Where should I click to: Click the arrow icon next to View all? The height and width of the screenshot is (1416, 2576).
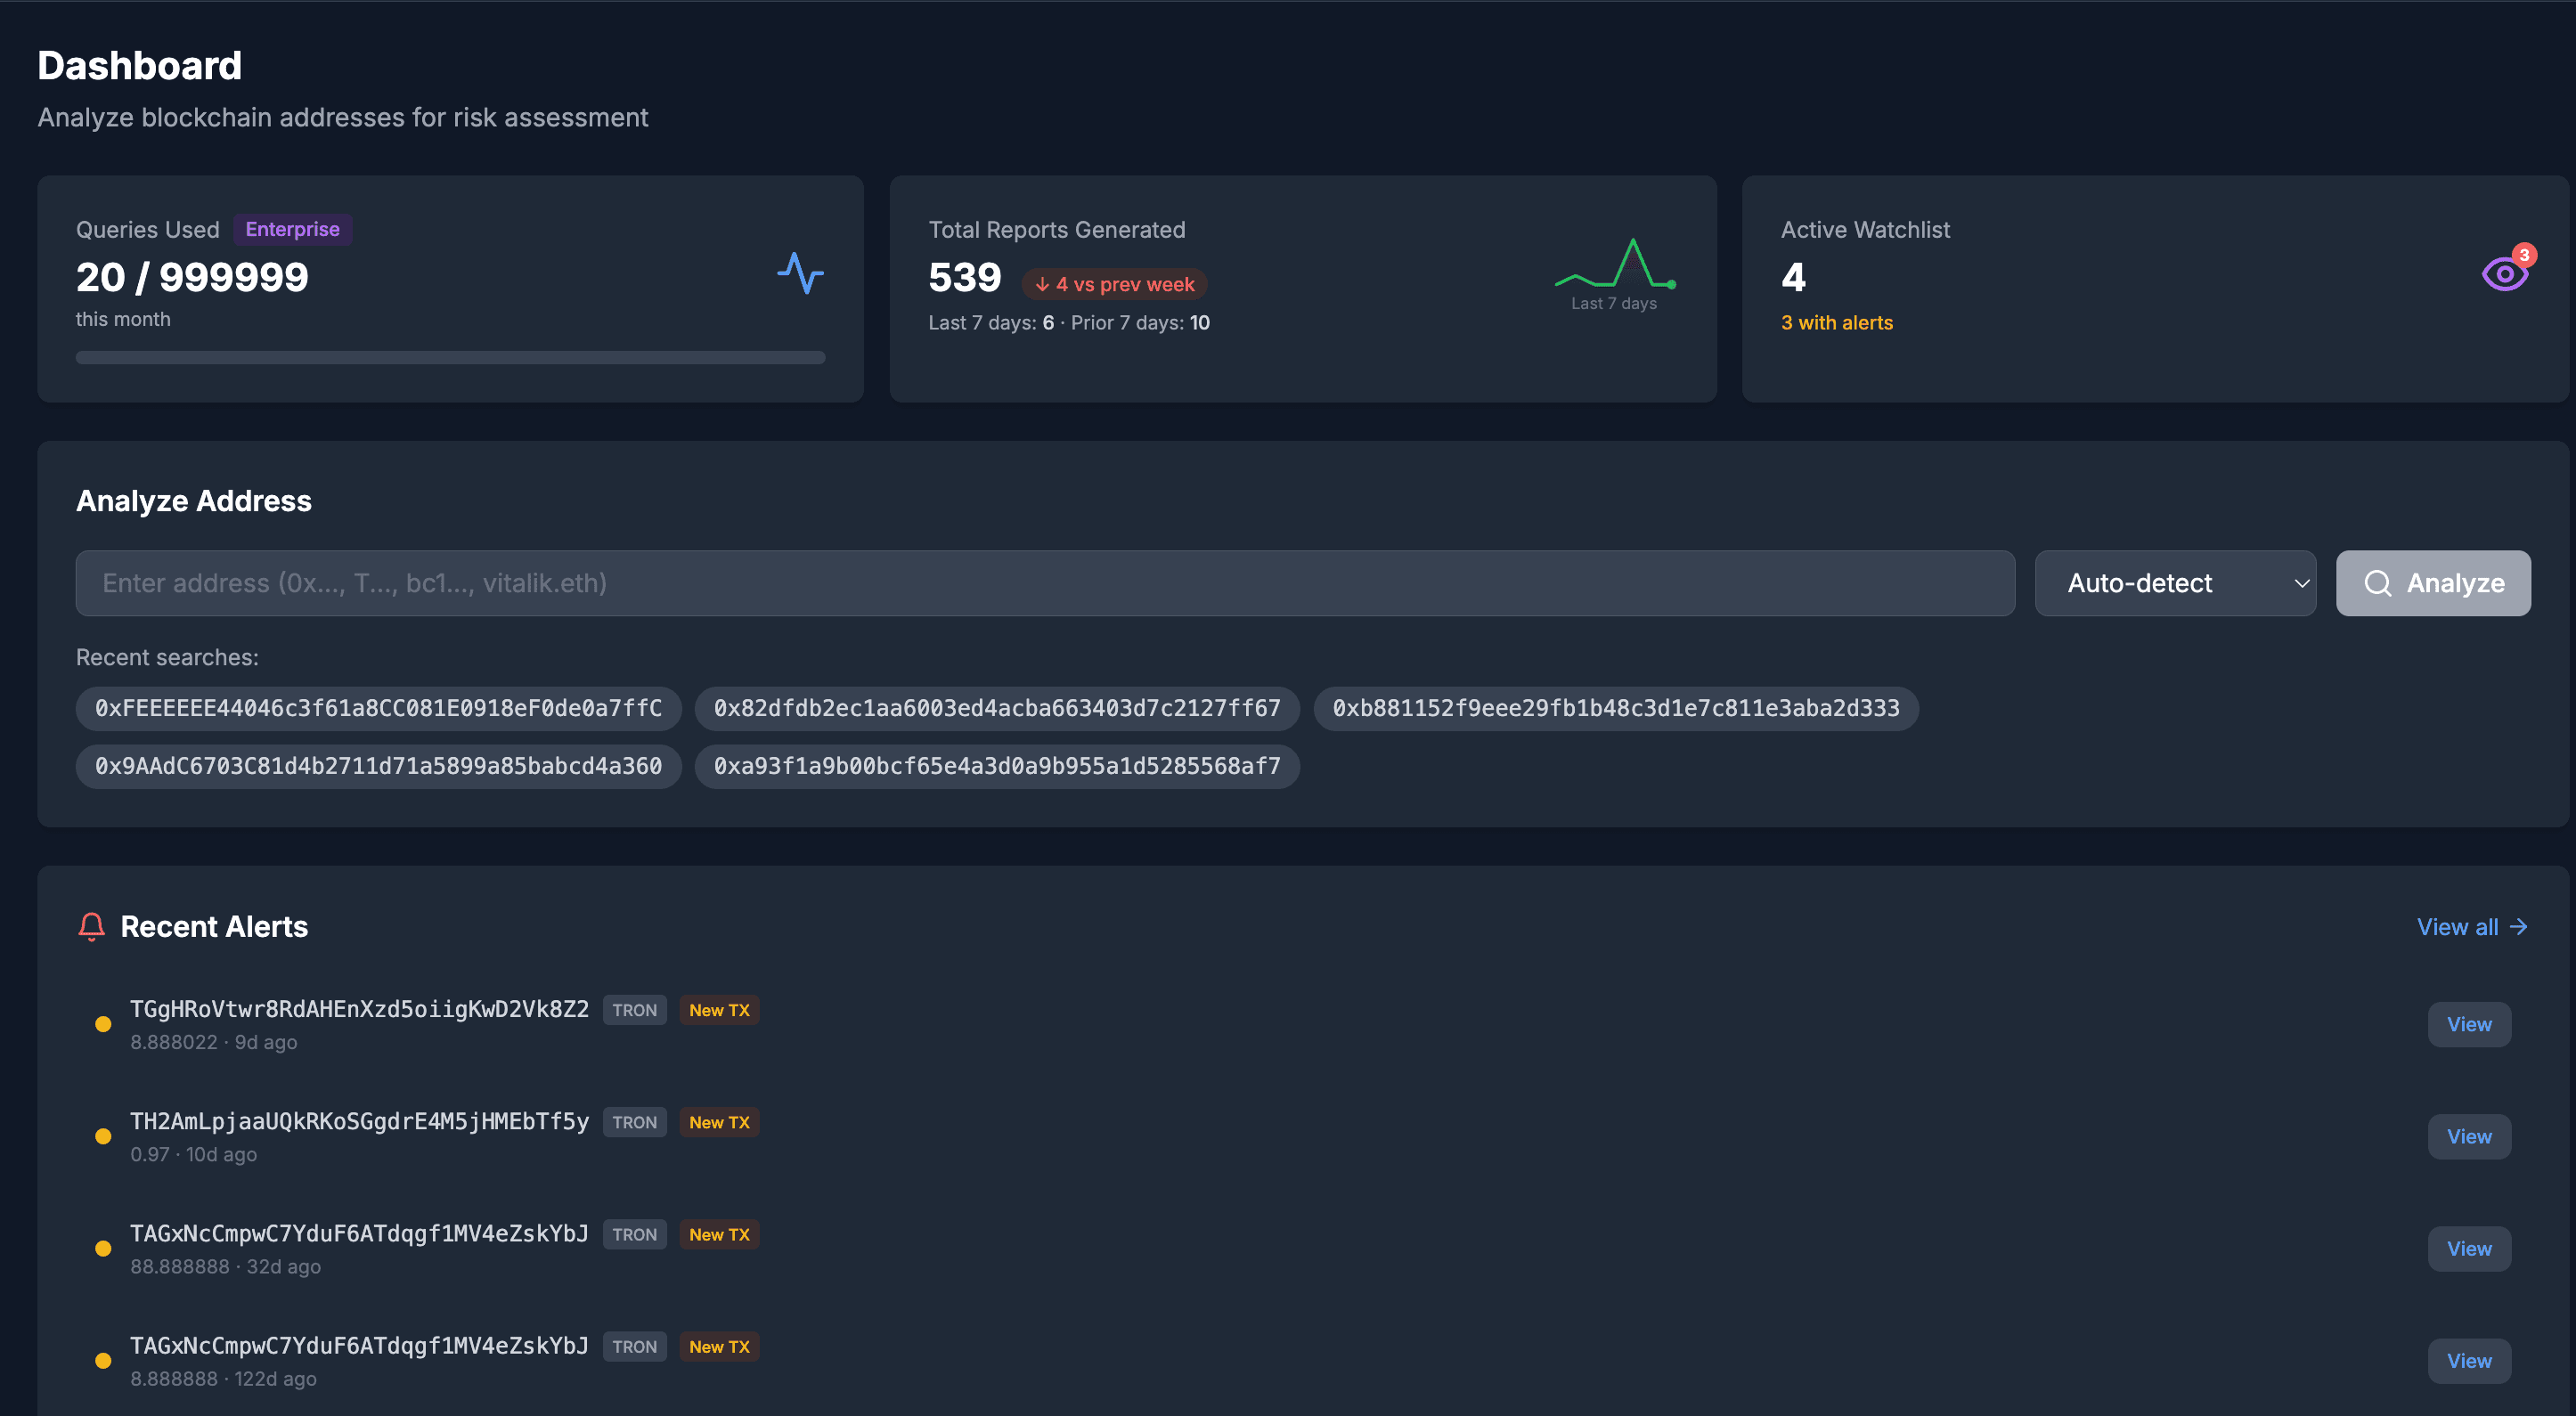coord(2518,927)
